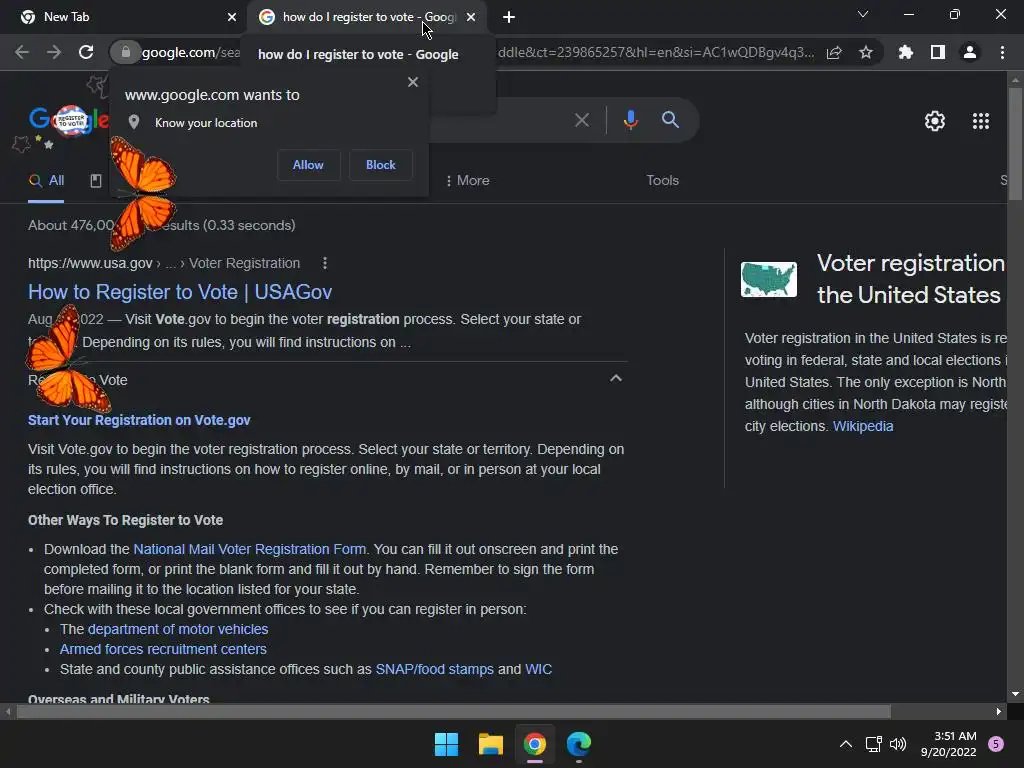Switch to the New Tab tab
This screenshot has height=768, width=1024.
tap(124, 17)
